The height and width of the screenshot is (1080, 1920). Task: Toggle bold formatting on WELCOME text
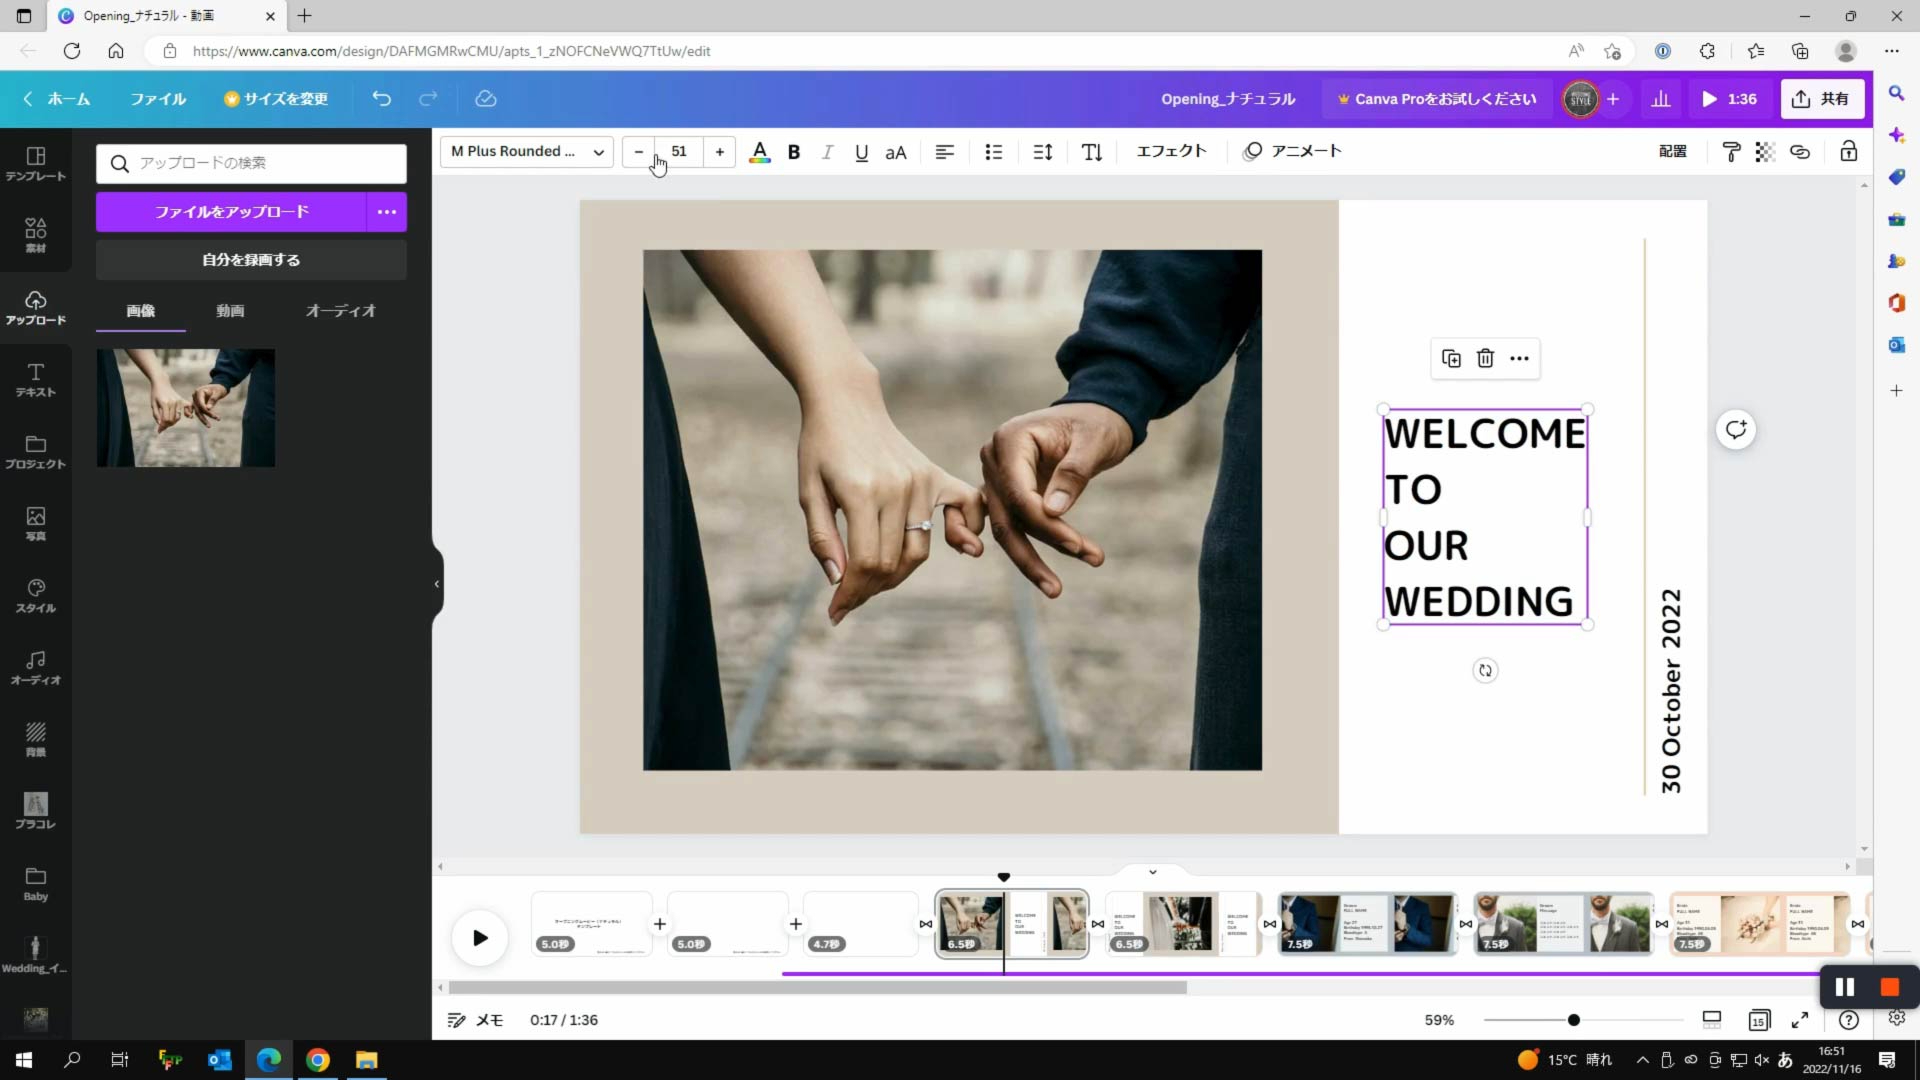point(793,152)
